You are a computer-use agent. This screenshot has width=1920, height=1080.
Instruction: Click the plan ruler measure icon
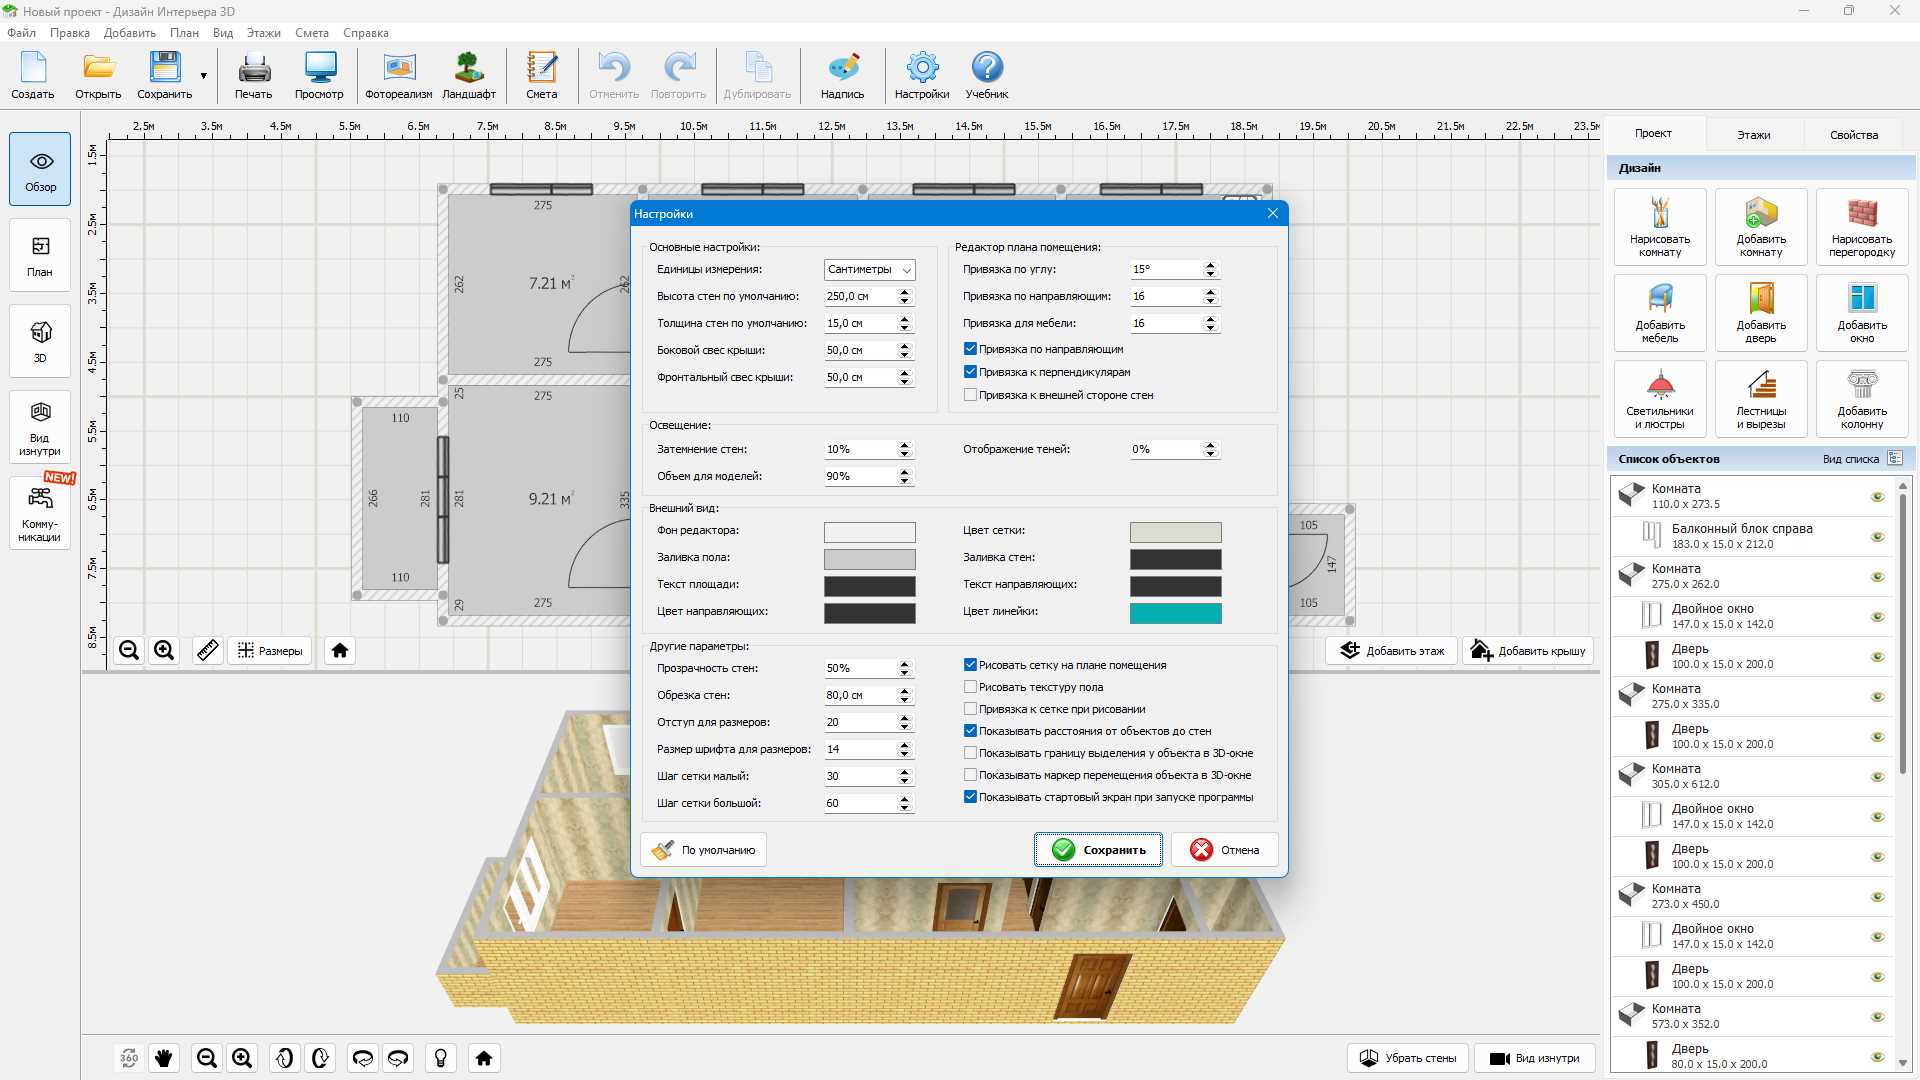pyautogui.click(x=207, y=651)
